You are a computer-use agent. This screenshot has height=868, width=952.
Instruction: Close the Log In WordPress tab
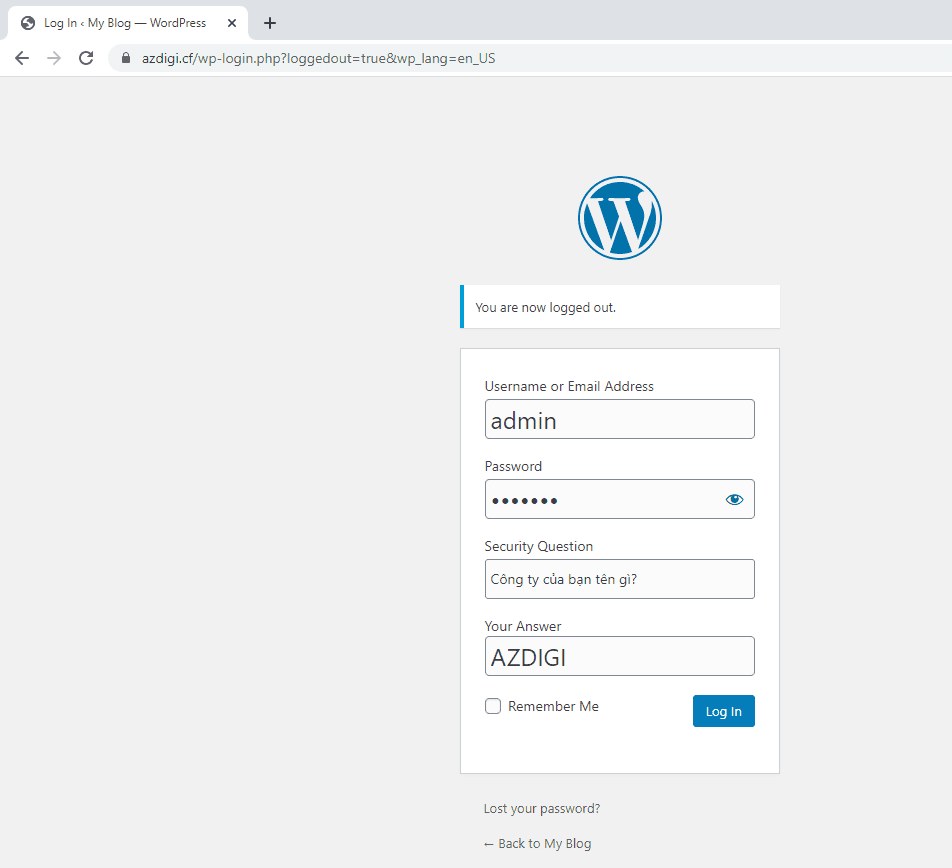point(232,23)
